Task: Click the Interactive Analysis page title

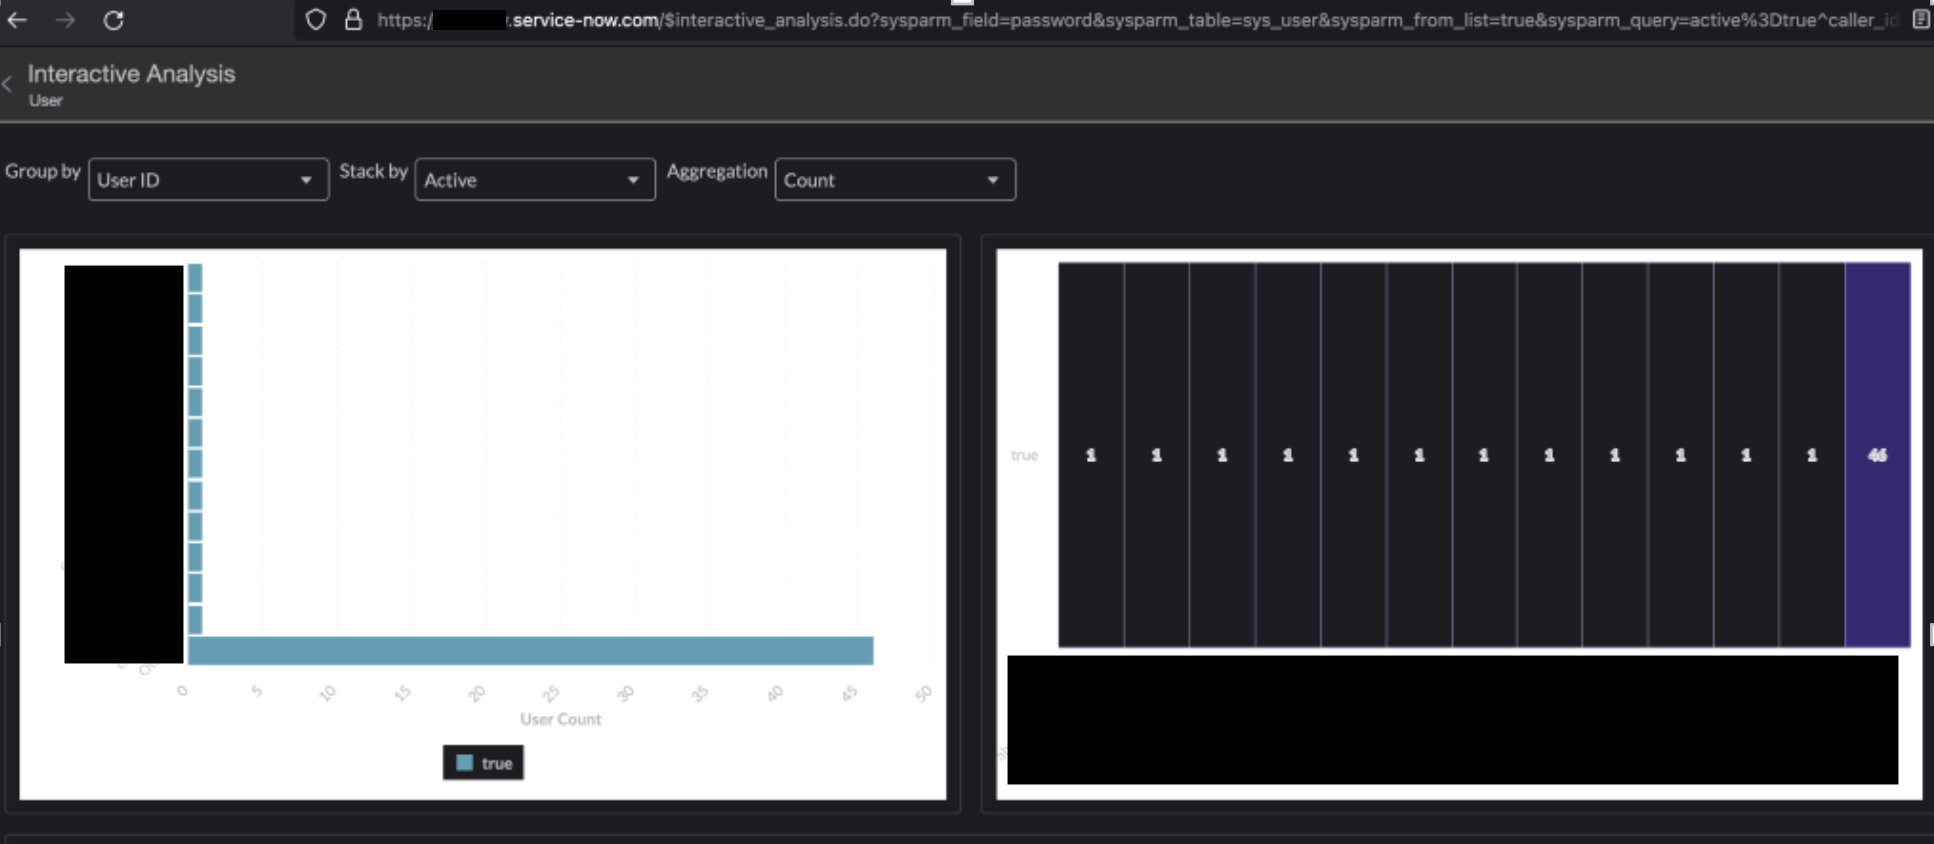Action: (131, 74)
